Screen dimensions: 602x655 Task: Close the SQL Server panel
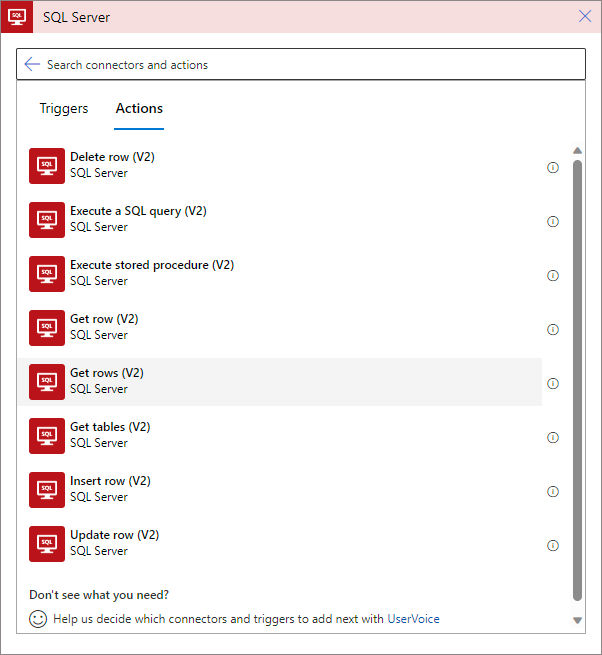585,16
